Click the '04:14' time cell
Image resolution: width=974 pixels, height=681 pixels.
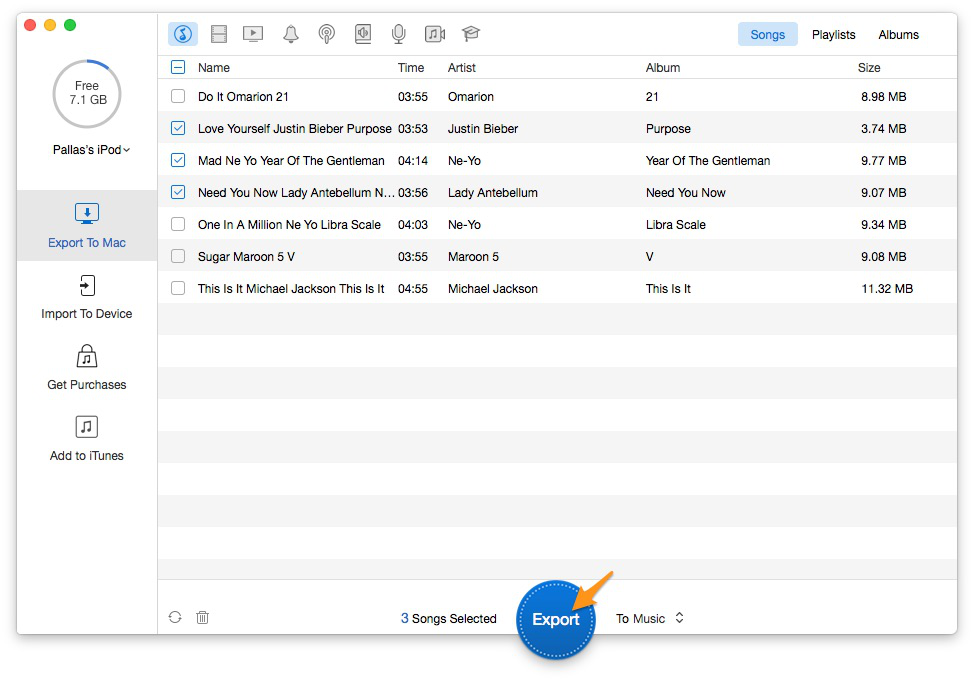(413, 160)
